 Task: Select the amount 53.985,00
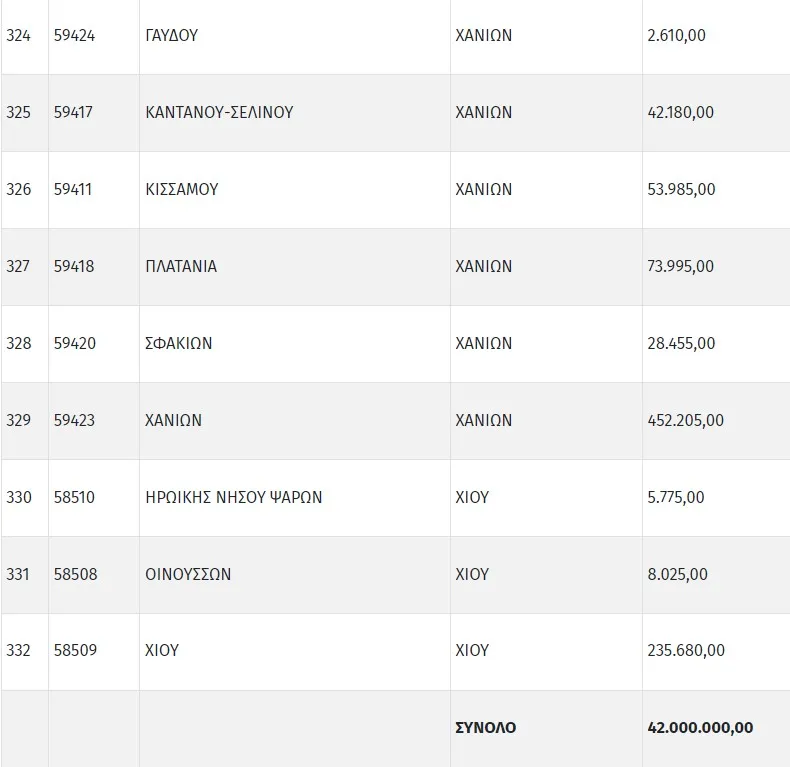[681, 189]
